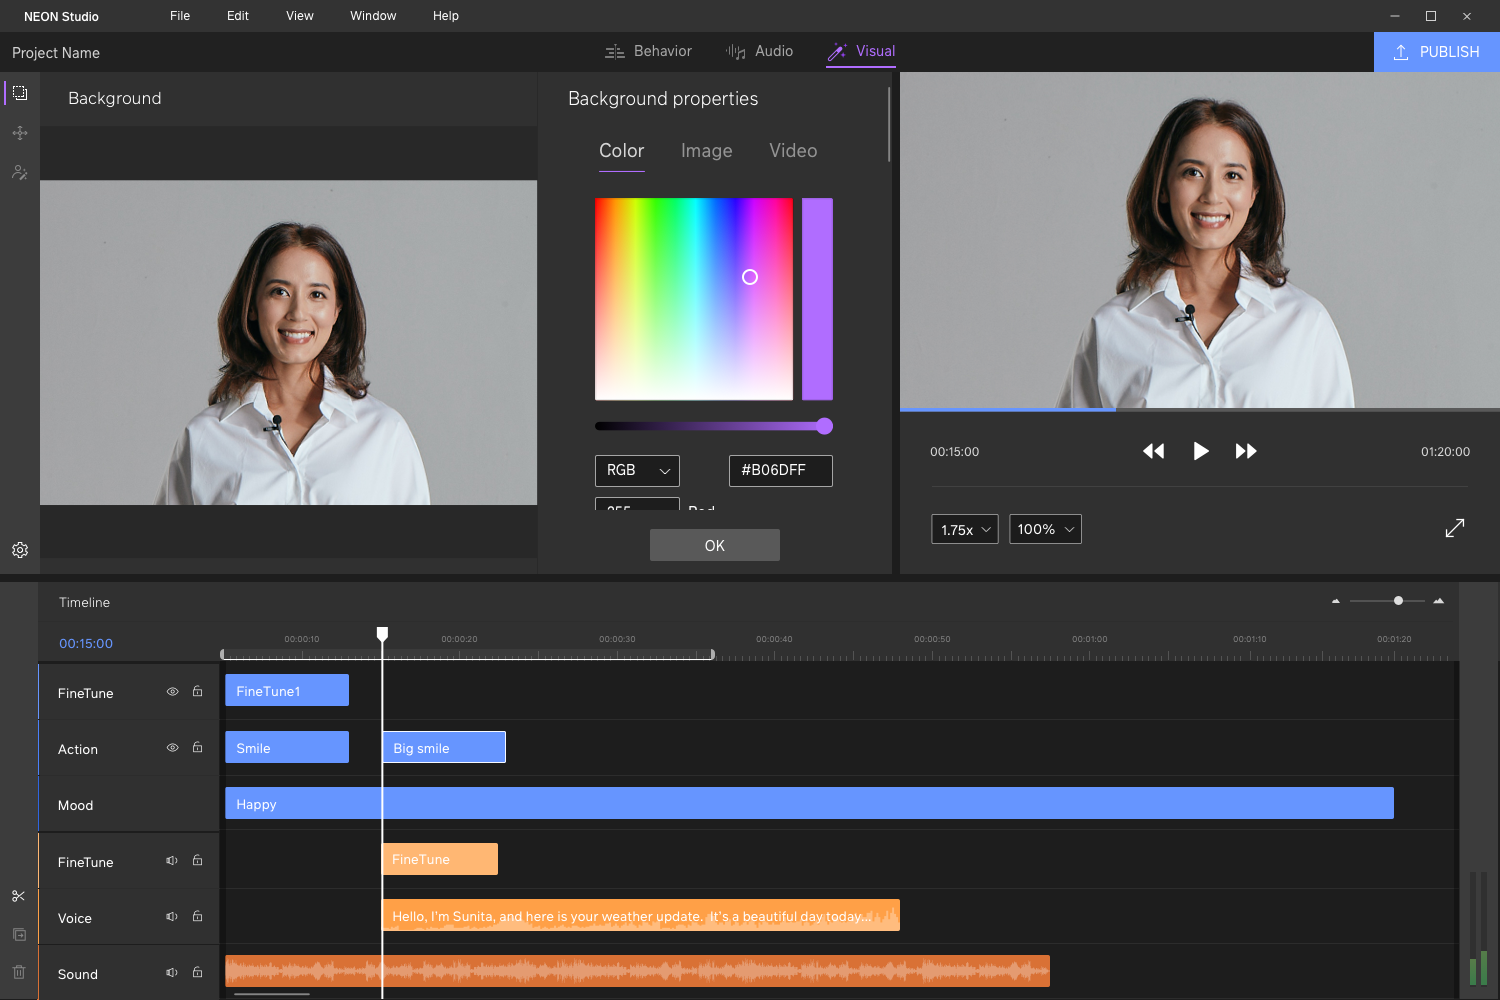The width and height of the screenshot is (1500, 1000).
Task: Open the File menu
Action: (x=180, y=16)
